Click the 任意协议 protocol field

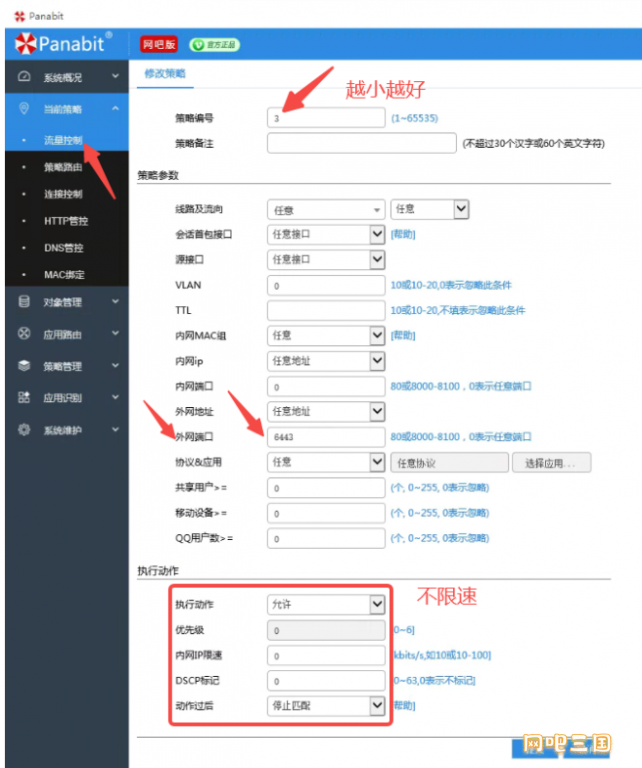click(x=450, y=463)
